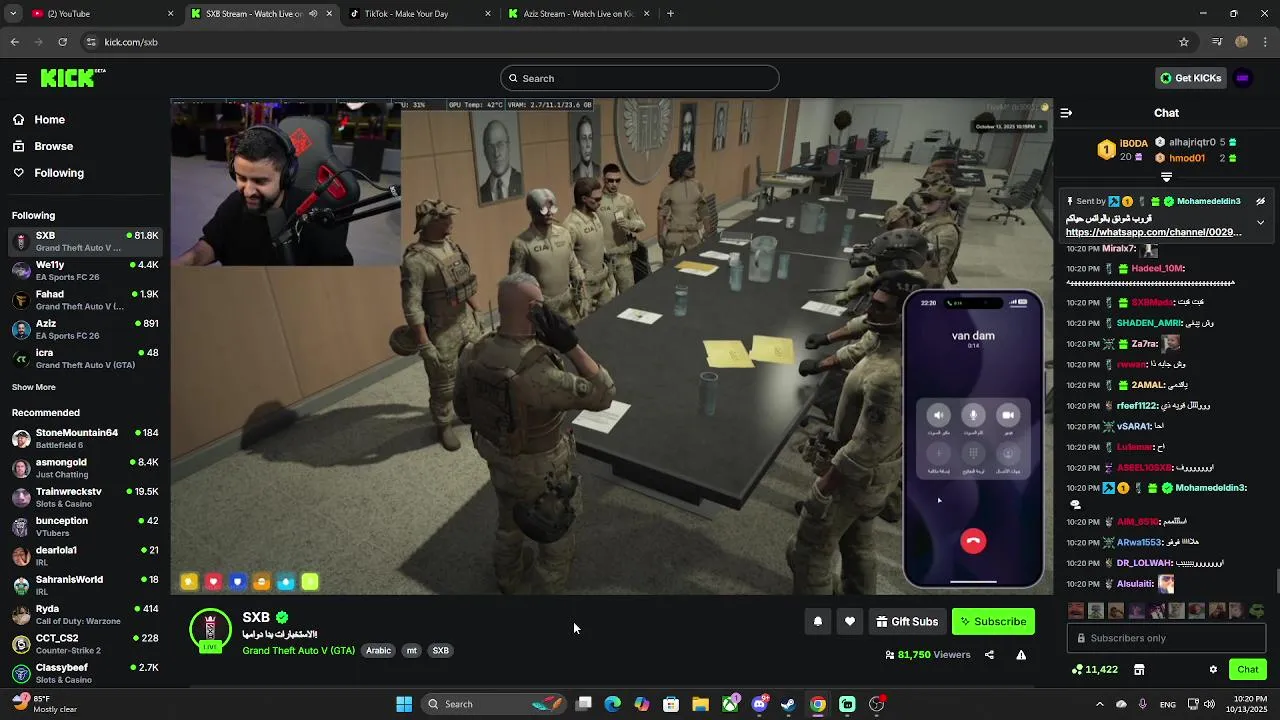Open Grand Theft Auto V (GTA) category link
Screen dimensions: 1280x720
point(298,650)
